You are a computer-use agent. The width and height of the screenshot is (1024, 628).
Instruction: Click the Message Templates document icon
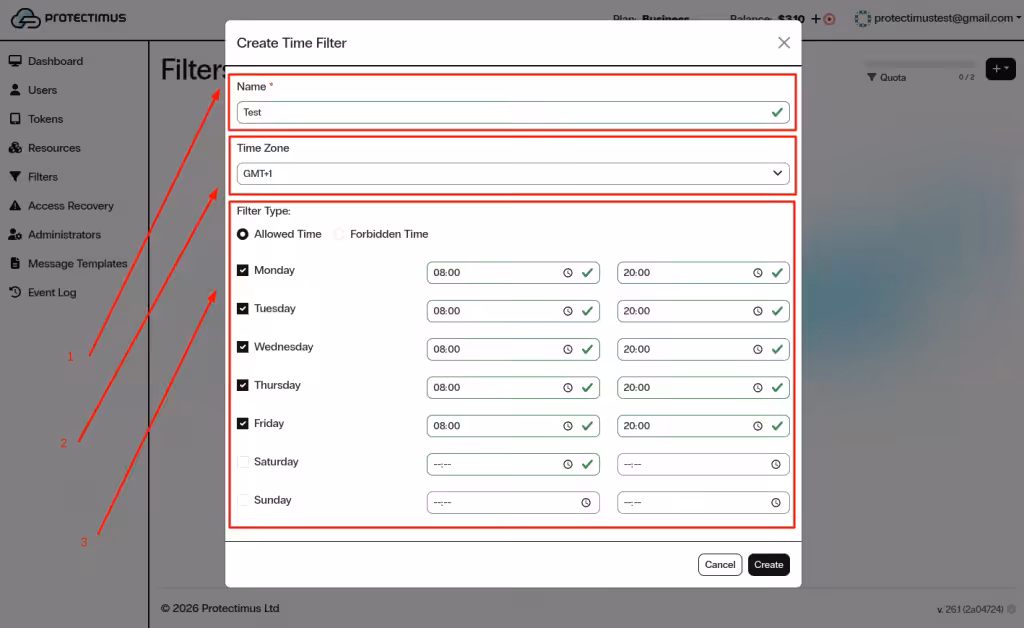15,263
